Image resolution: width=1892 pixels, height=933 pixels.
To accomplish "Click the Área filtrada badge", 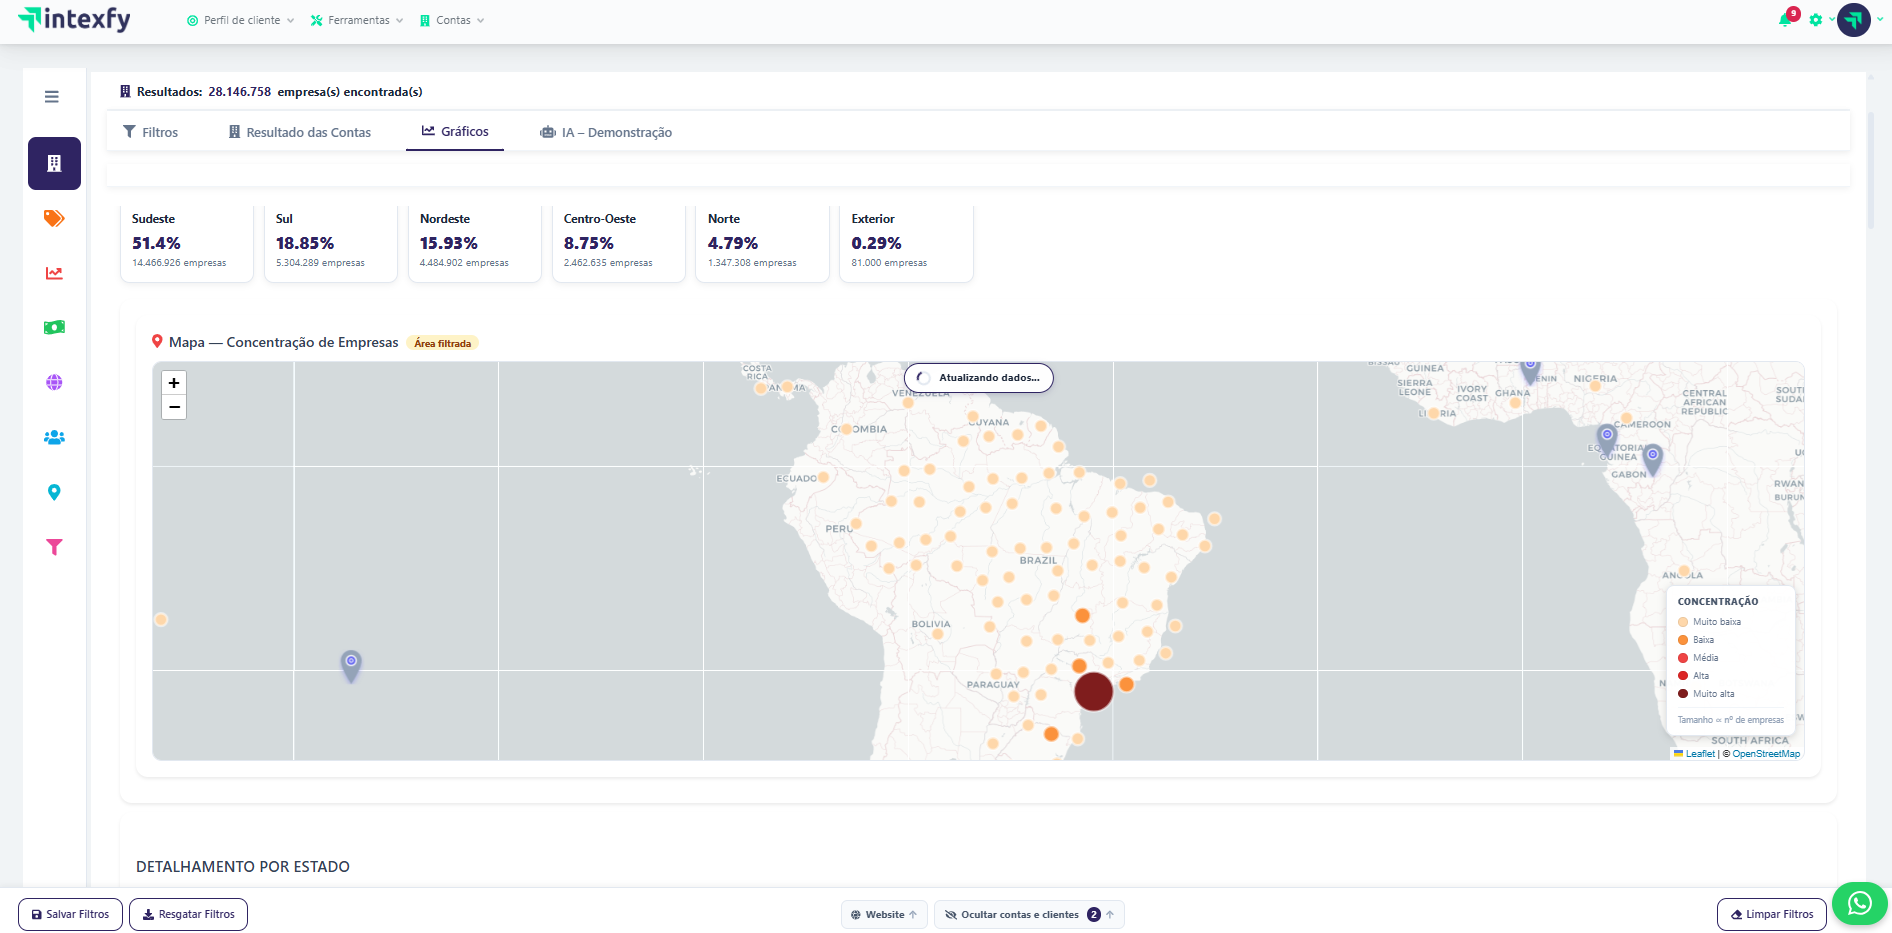I will (x=442, y=343).
